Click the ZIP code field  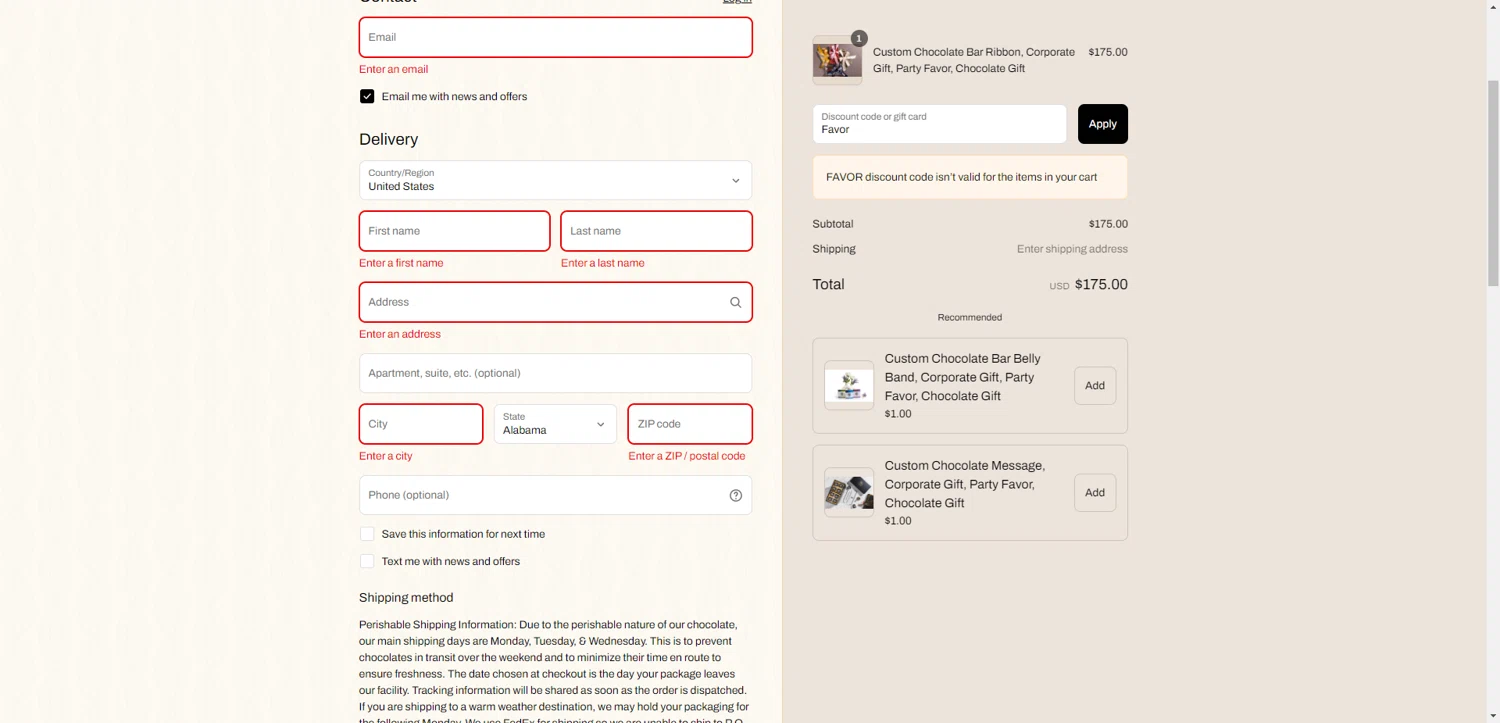pyautogui.click(x=690, y=424)
